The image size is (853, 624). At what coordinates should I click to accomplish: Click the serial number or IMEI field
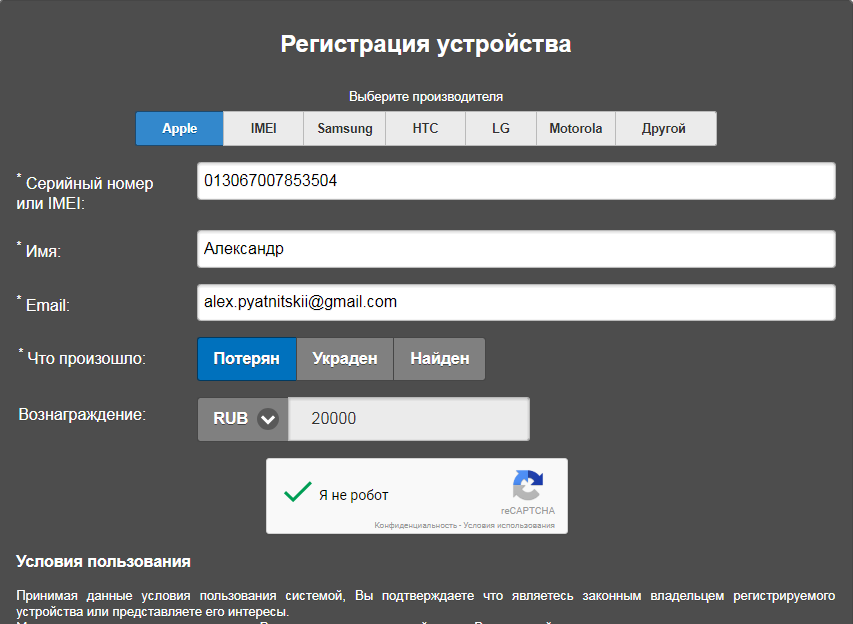coord(515,181)
